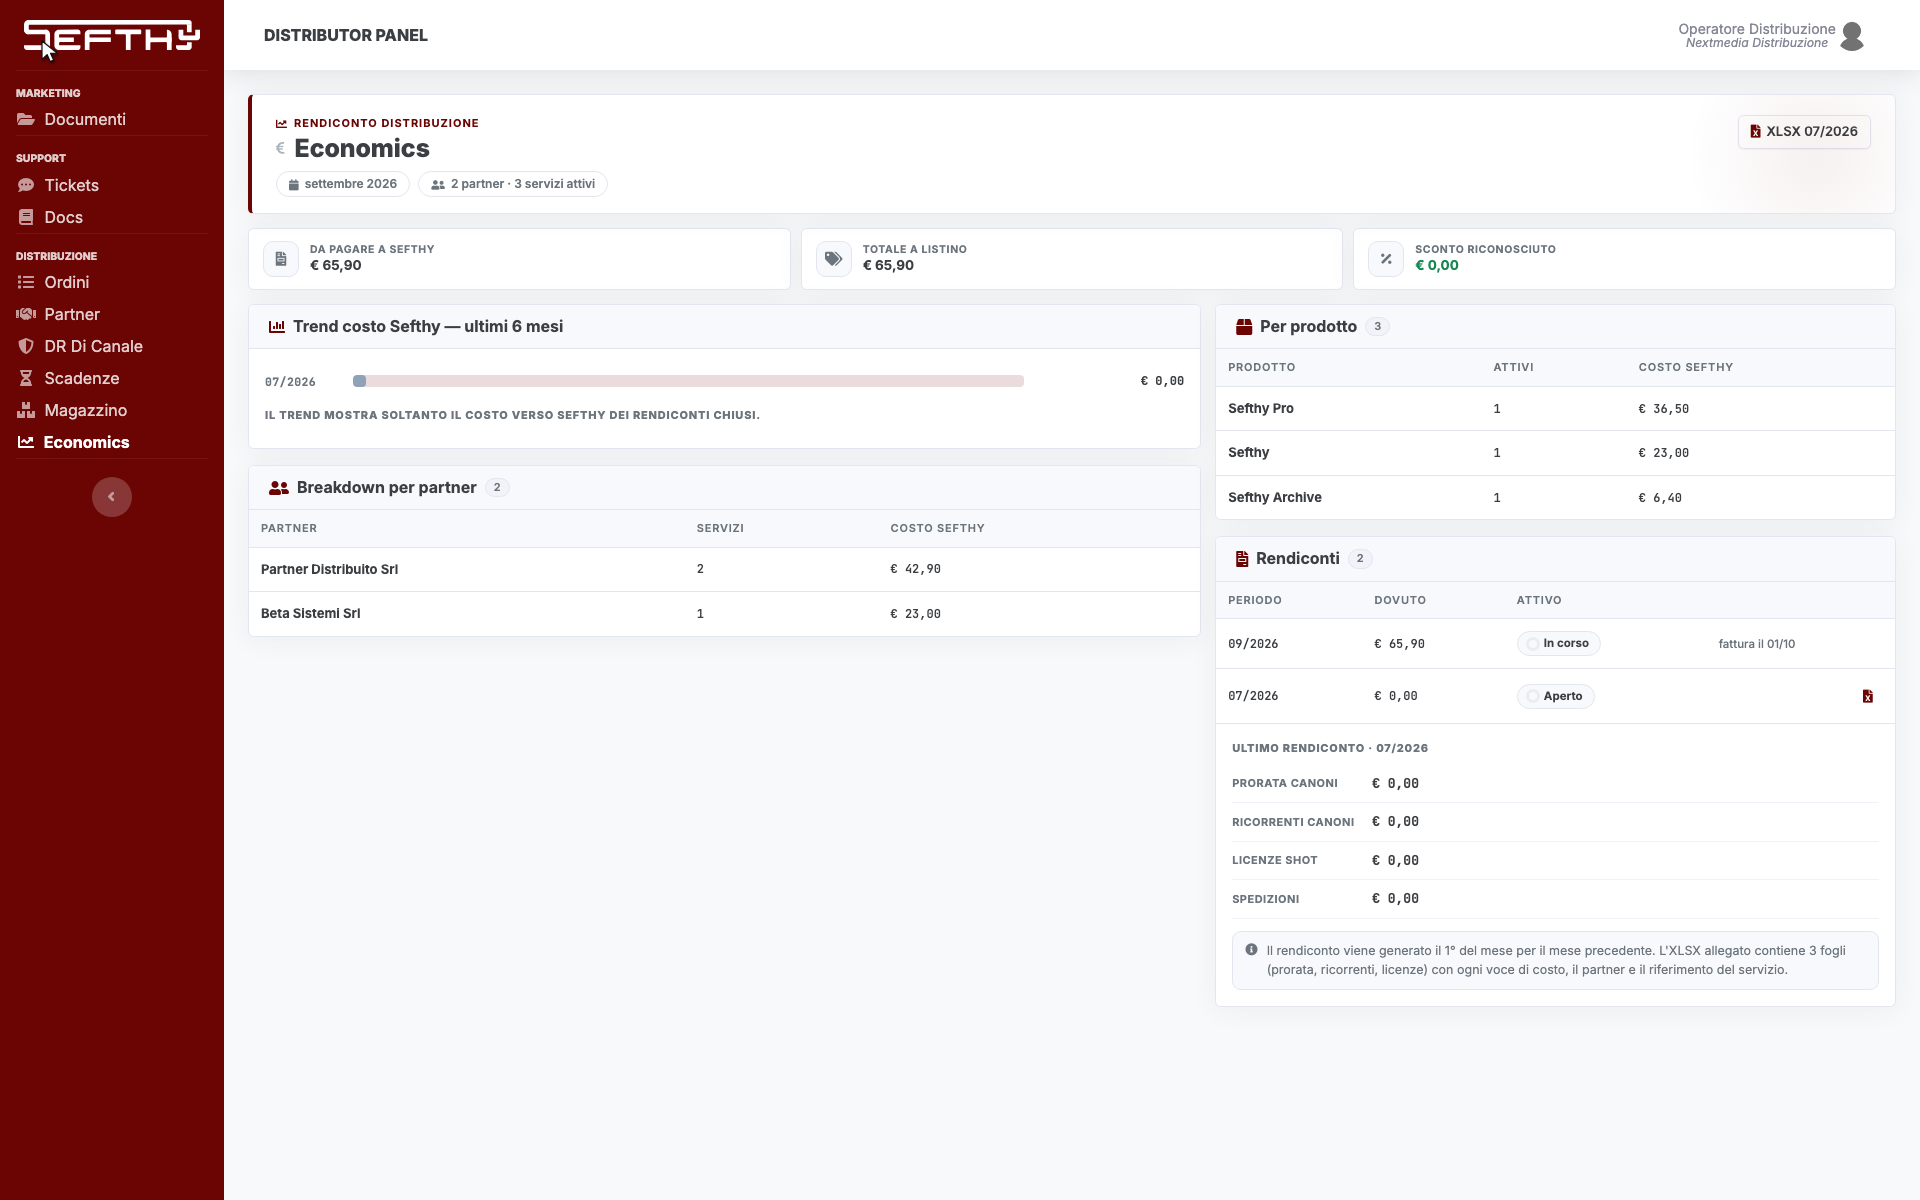Click the Sefthy product name cell

1248,453
